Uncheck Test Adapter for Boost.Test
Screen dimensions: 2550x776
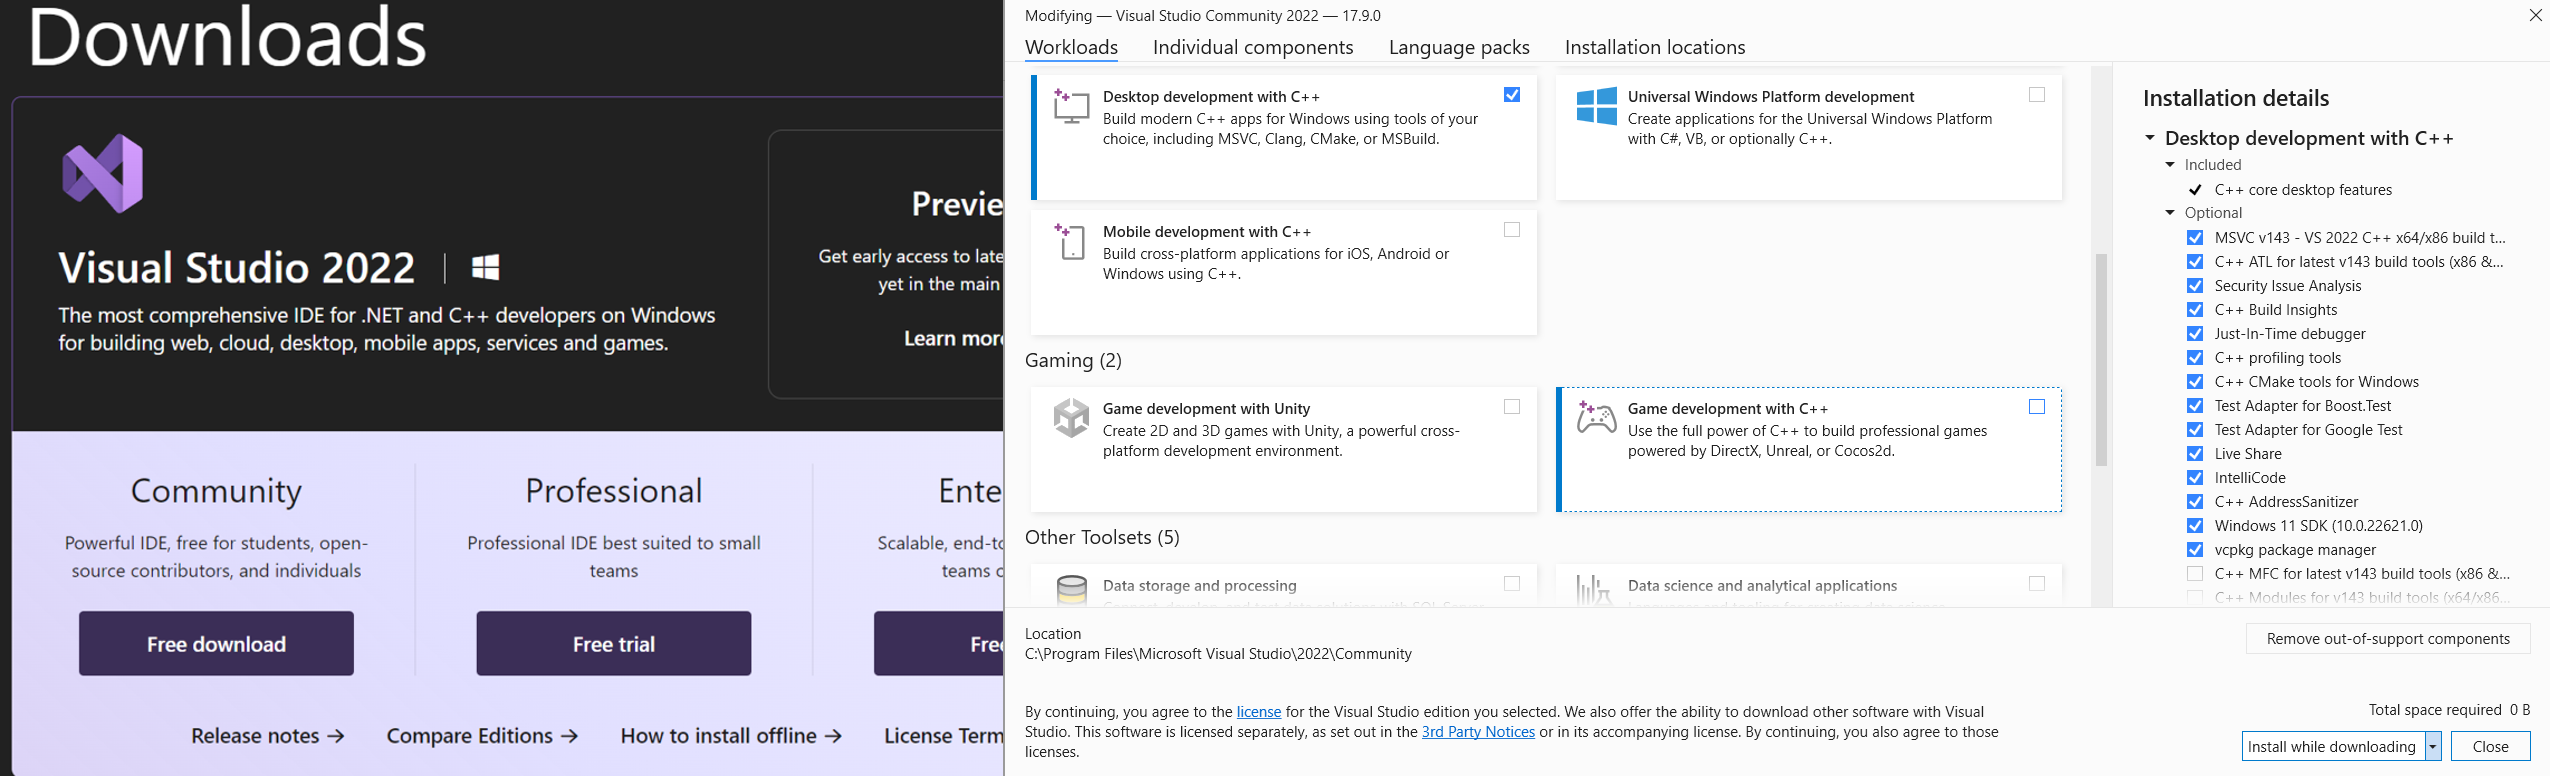coord(2195,406)
